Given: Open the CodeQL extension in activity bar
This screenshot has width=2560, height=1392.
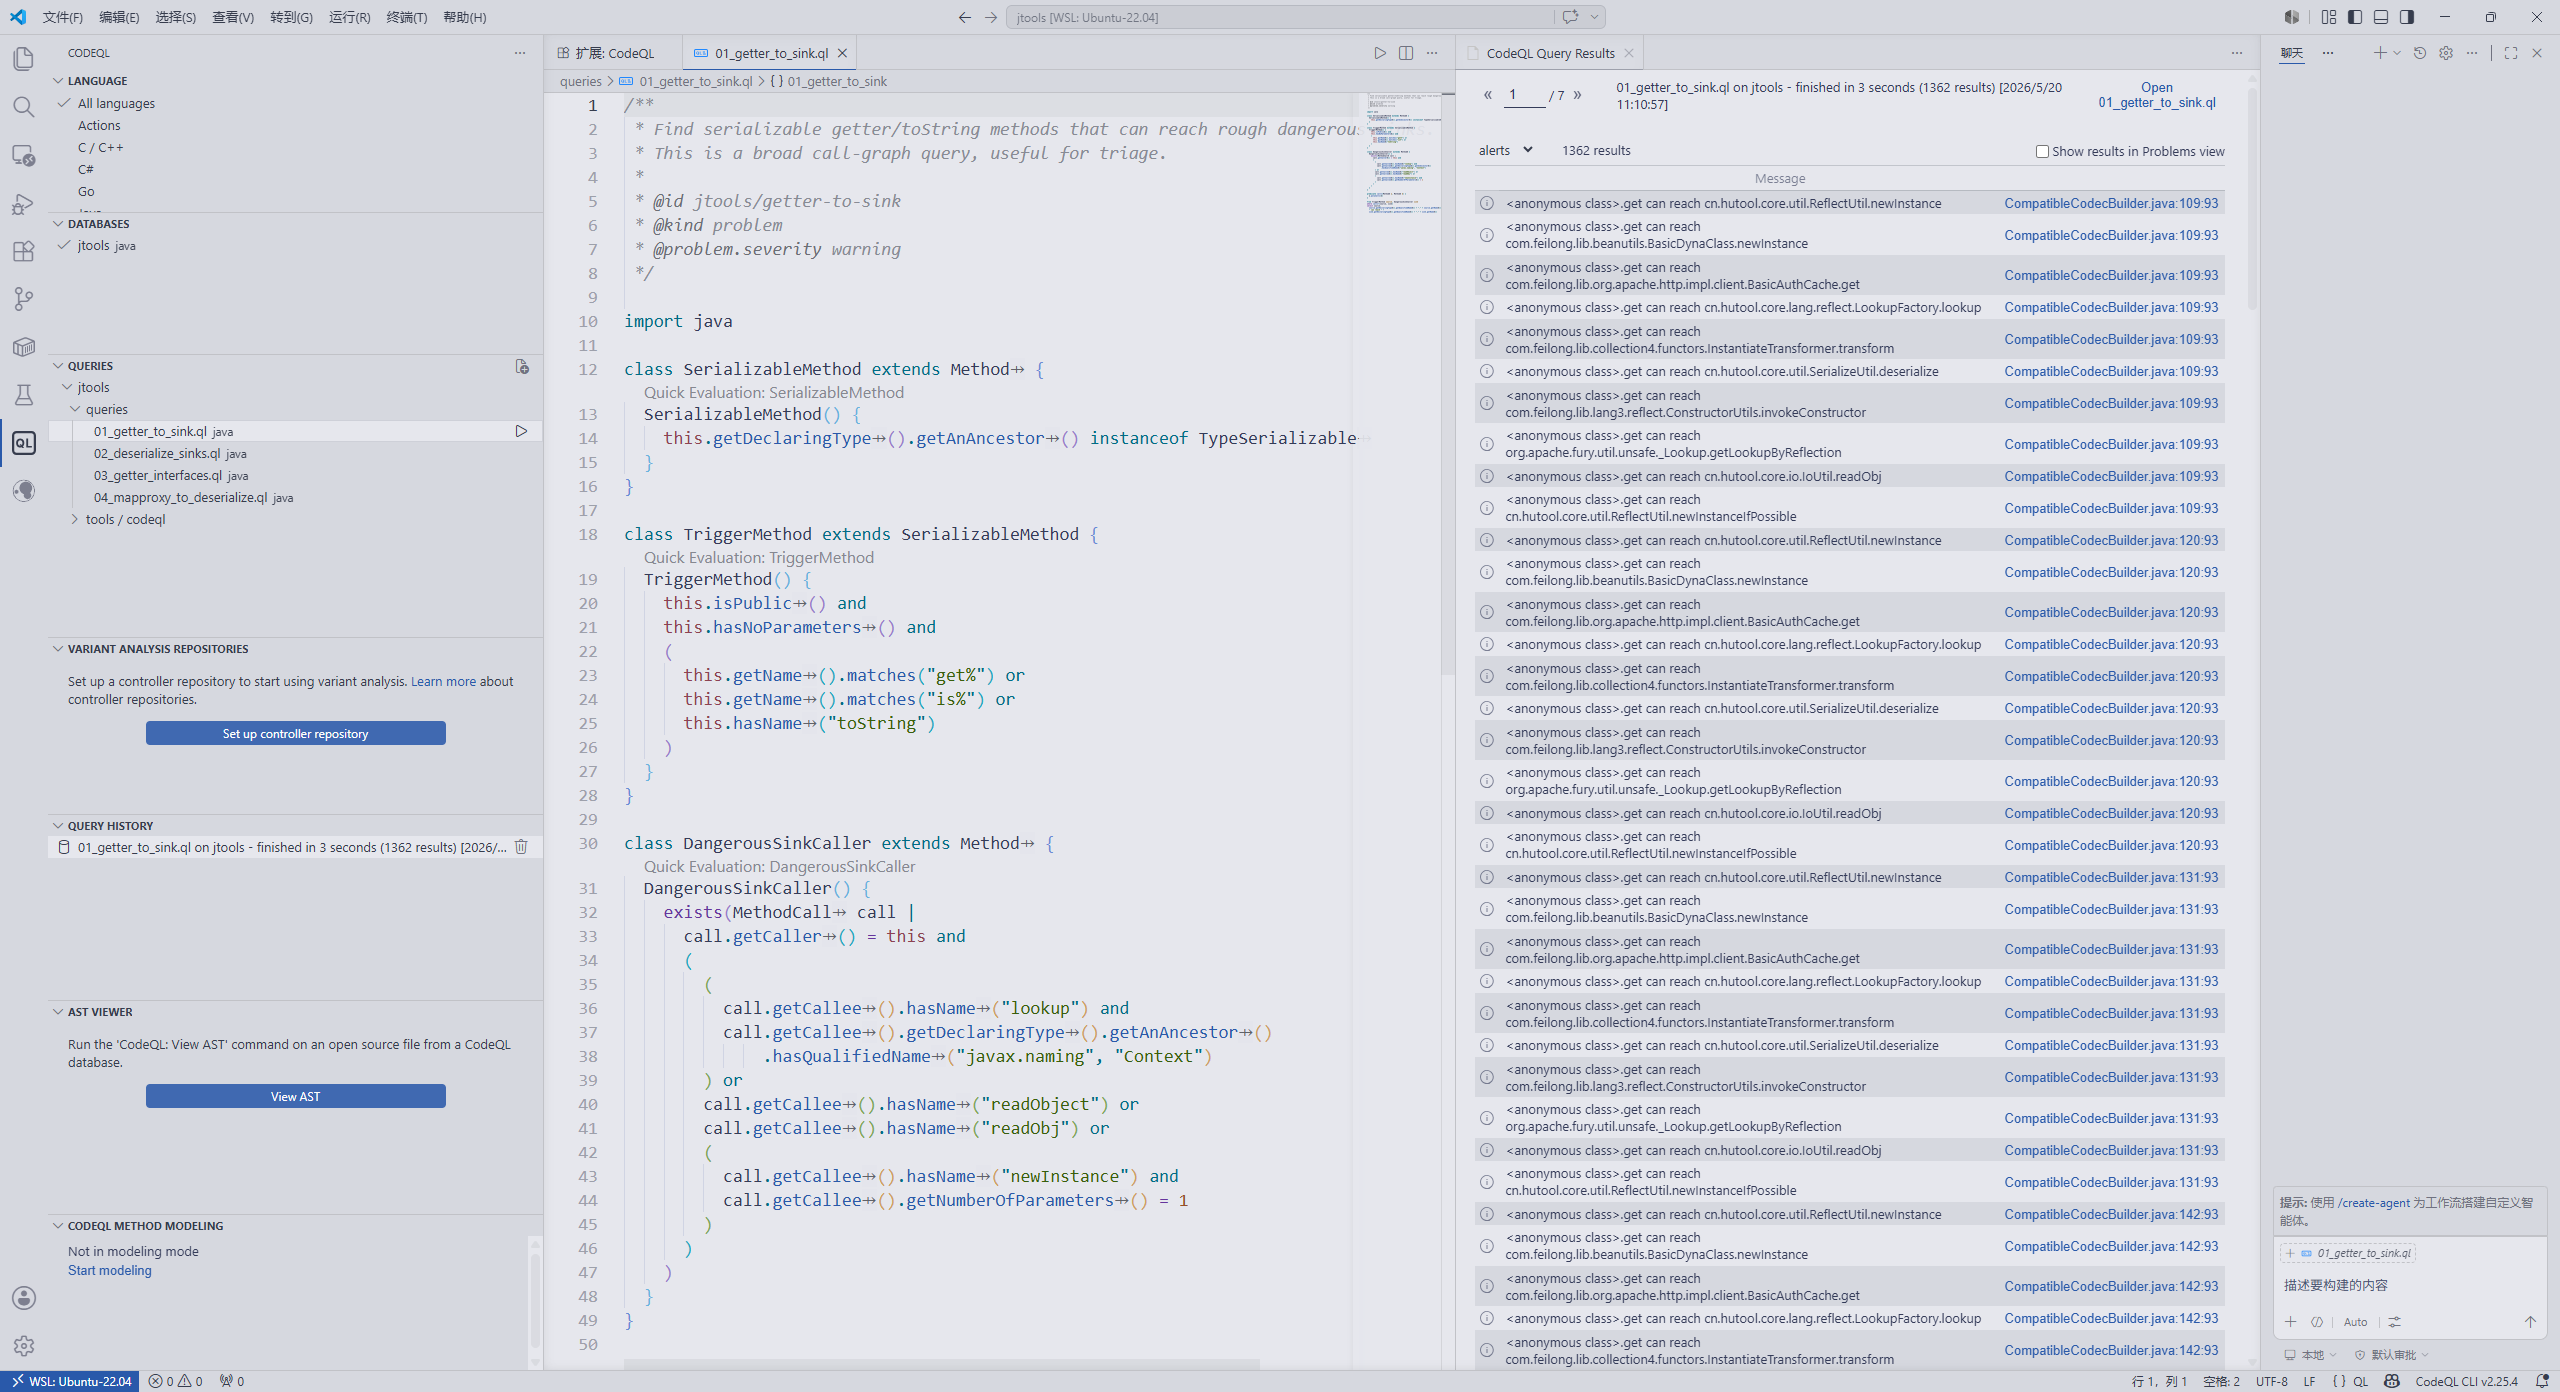Looking at the screenshot, I should tap(24, 443).
